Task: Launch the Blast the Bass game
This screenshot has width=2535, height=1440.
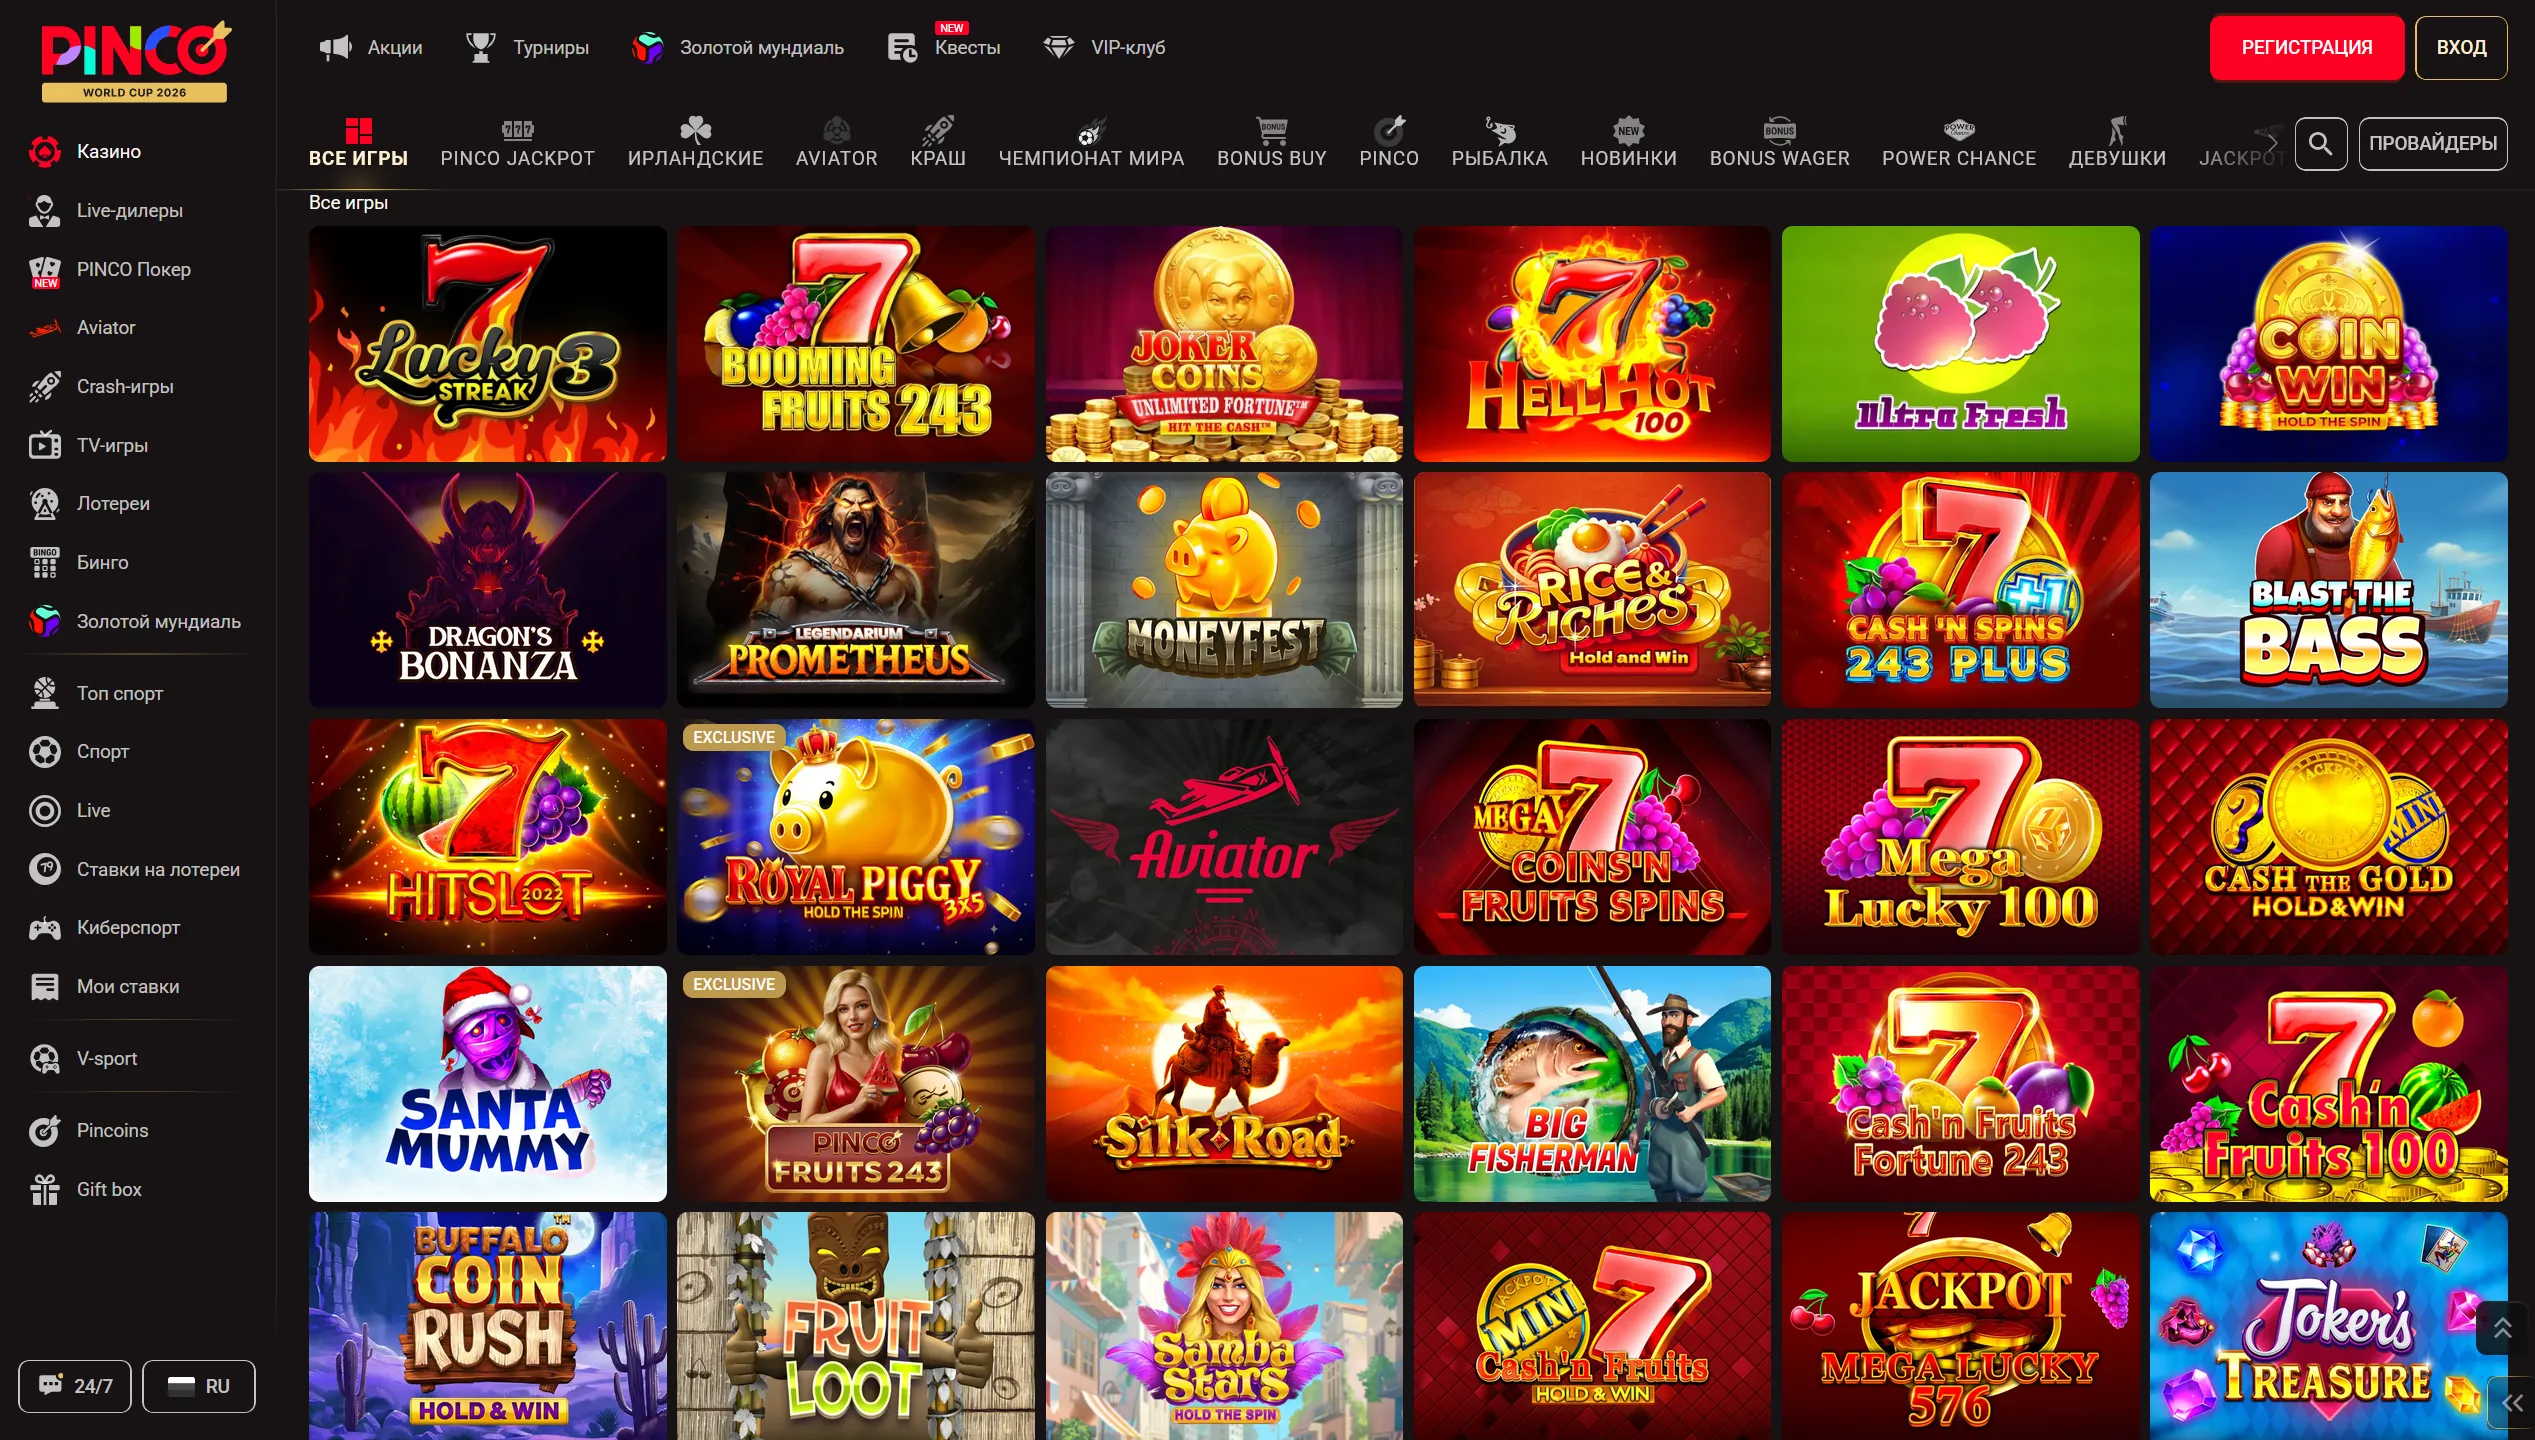Action: (x=2328, y=590)
